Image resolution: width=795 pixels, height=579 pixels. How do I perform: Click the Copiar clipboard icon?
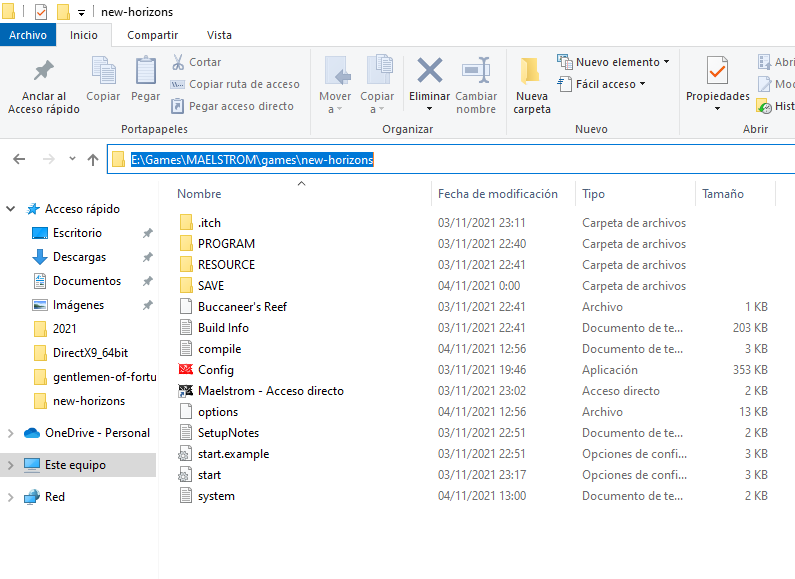(x=103, y=70)
